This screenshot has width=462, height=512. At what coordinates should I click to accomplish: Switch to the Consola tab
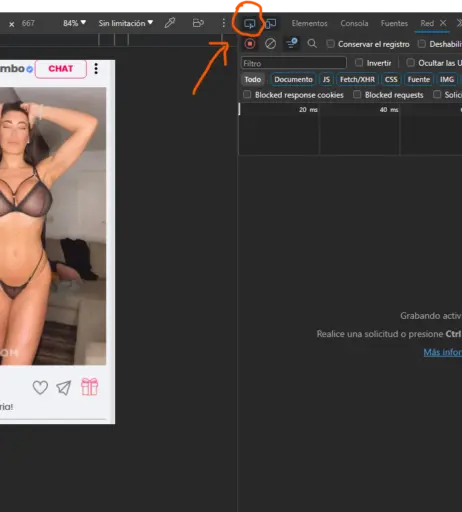pyautogui.click(x=354, y=23)
